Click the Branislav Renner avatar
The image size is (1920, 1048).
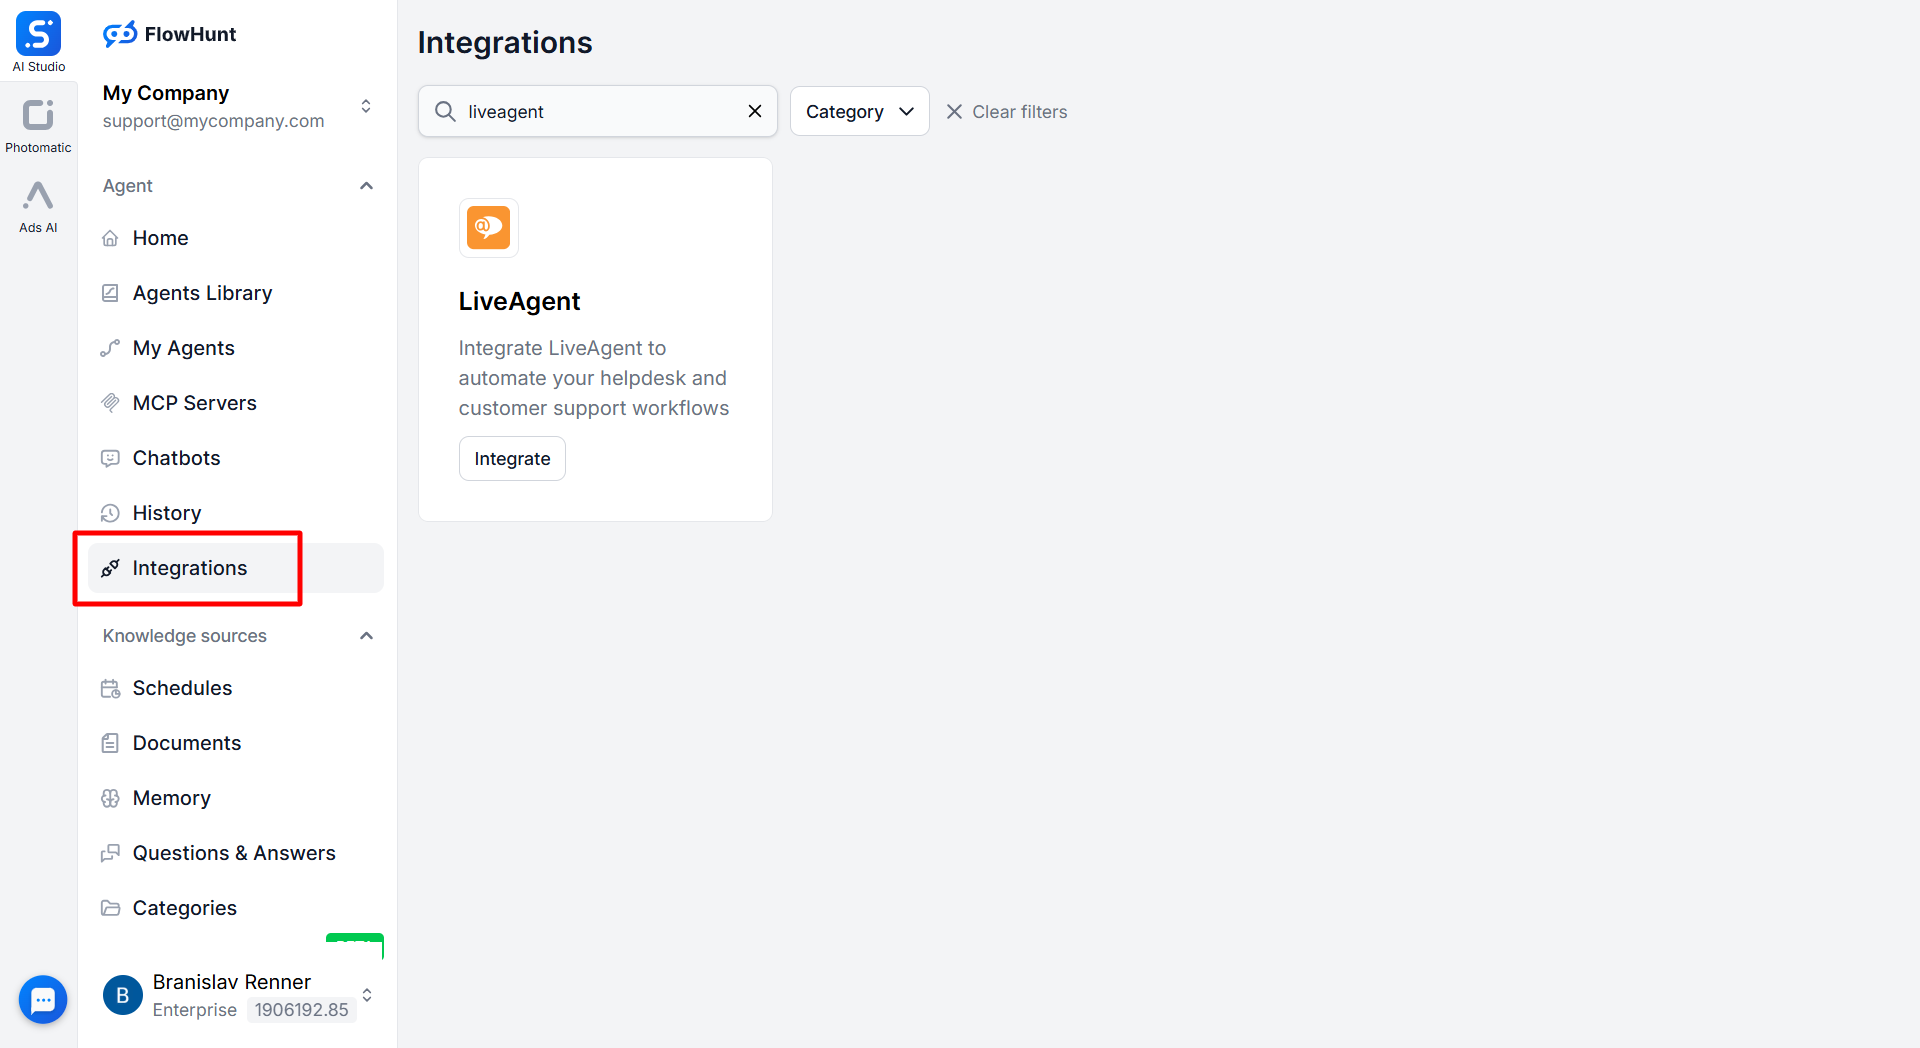point(123,995)
